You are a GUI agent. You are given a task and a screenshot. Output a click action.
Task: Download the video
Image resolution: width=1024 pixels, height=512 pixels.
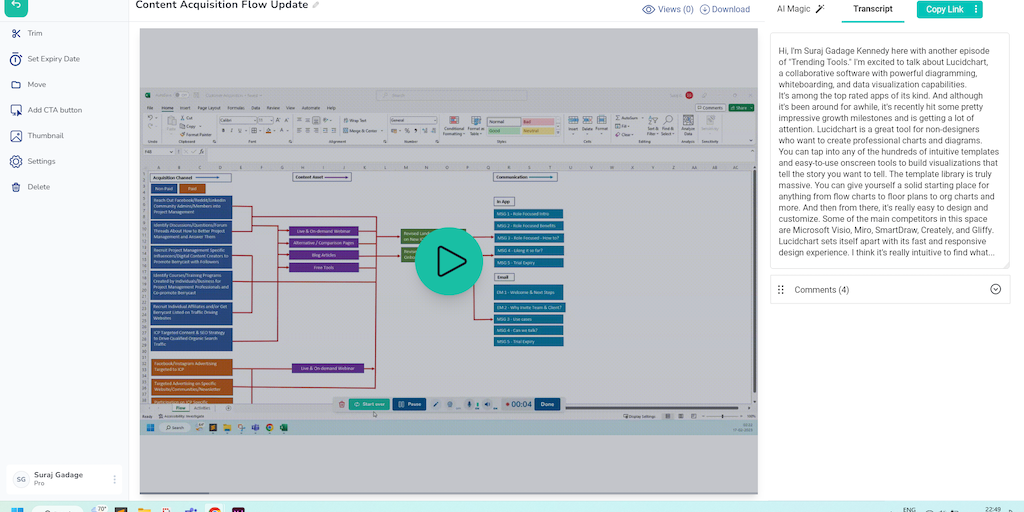[x=725, y=9]
